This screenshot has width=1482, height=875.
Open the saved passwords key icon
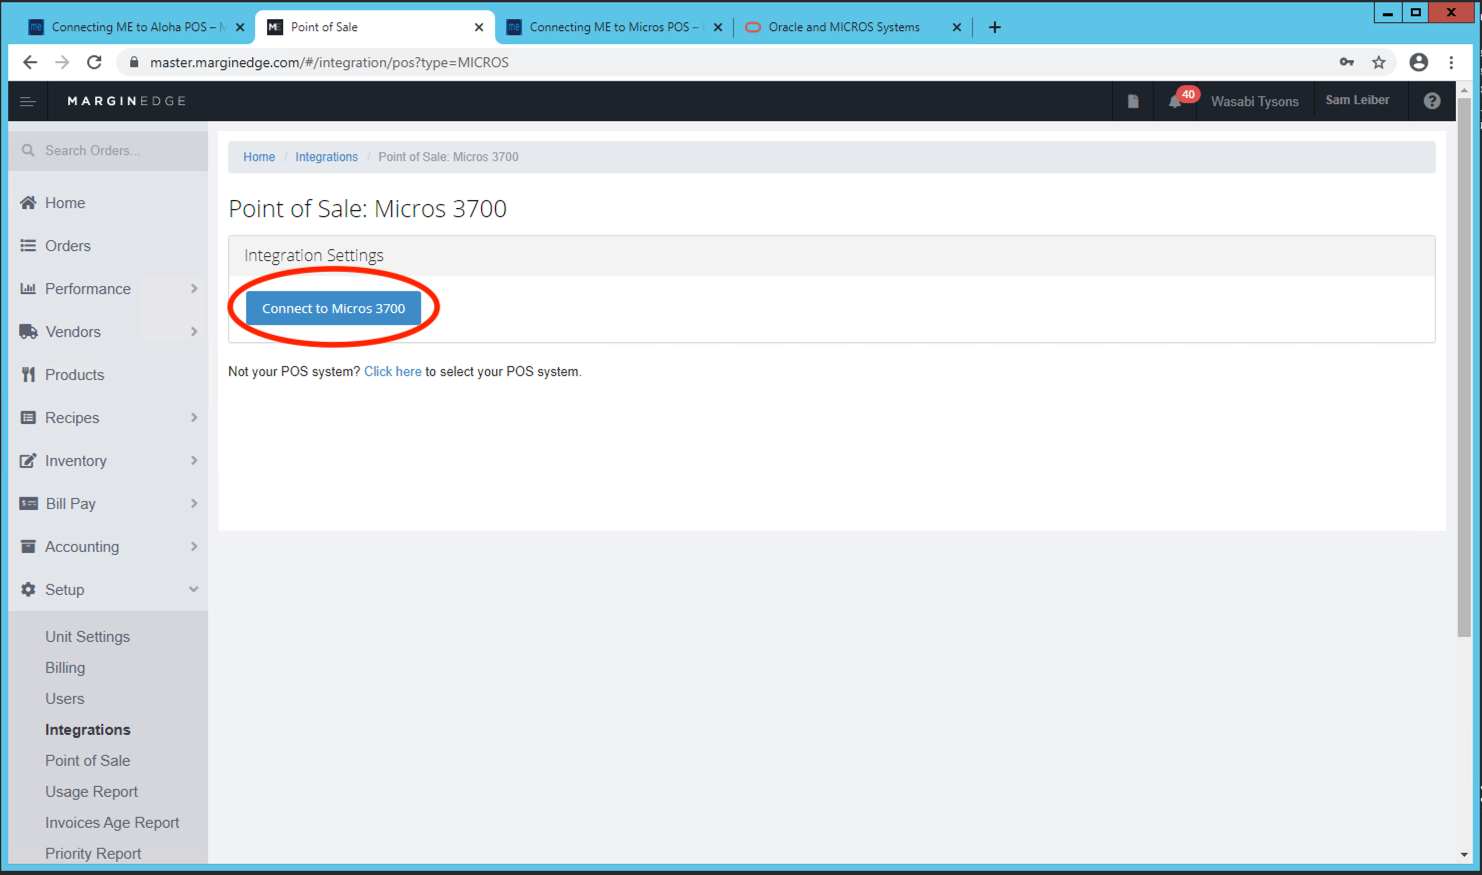[1347, 62]
